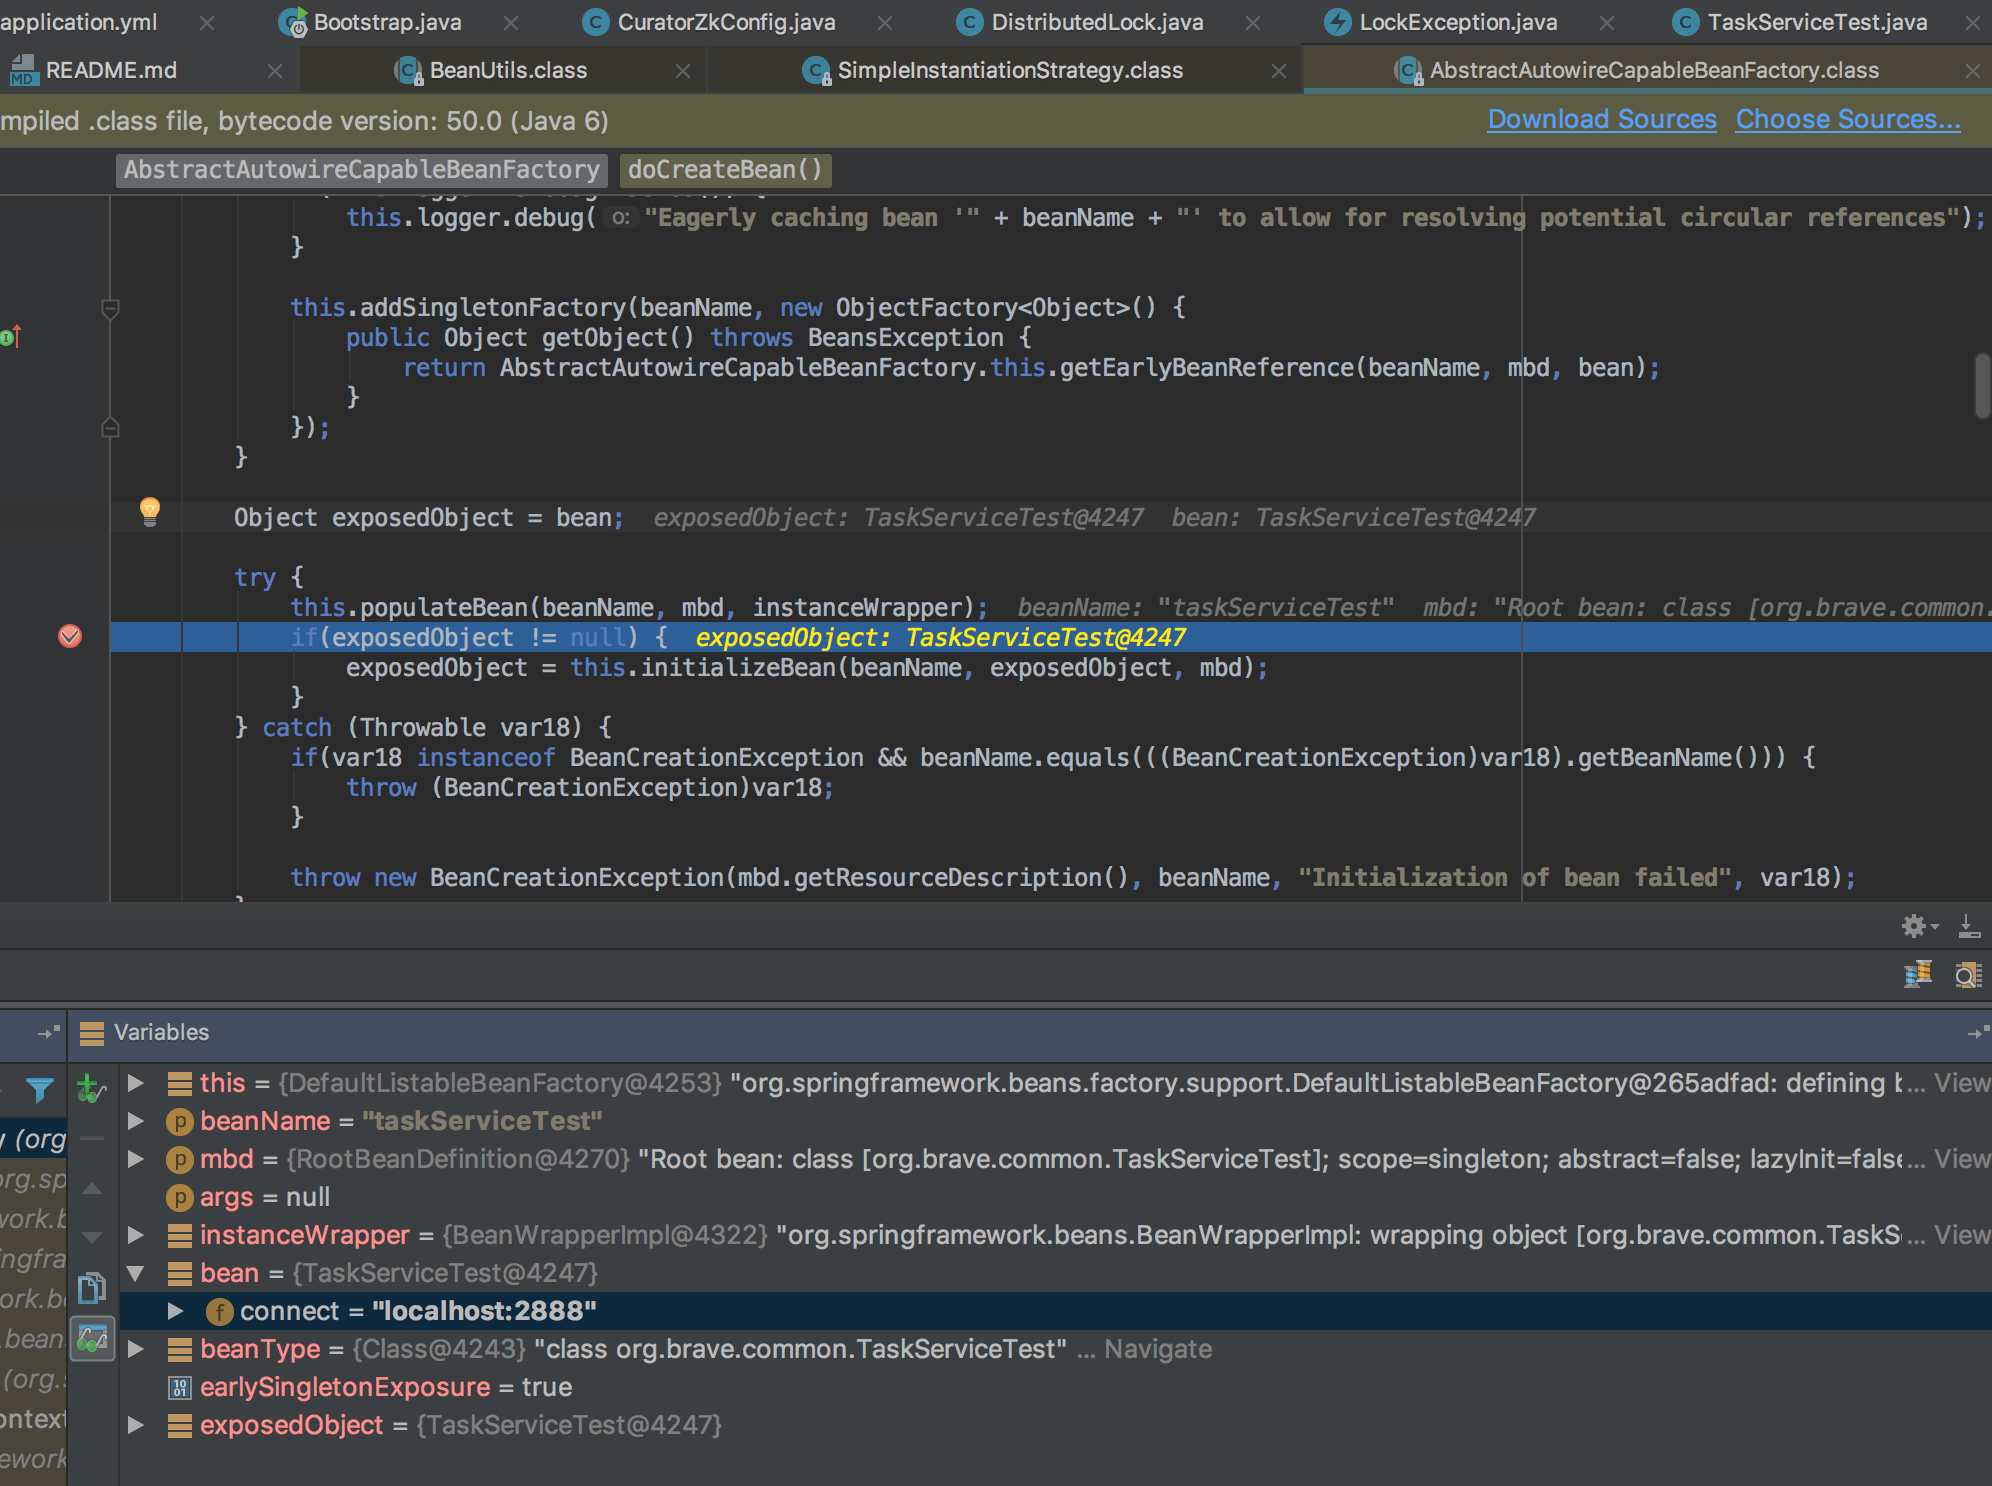Screen dimensions: 1992x1486
Task: Open the debugger settings gear menu
Action: click(x=1915, y=926)
